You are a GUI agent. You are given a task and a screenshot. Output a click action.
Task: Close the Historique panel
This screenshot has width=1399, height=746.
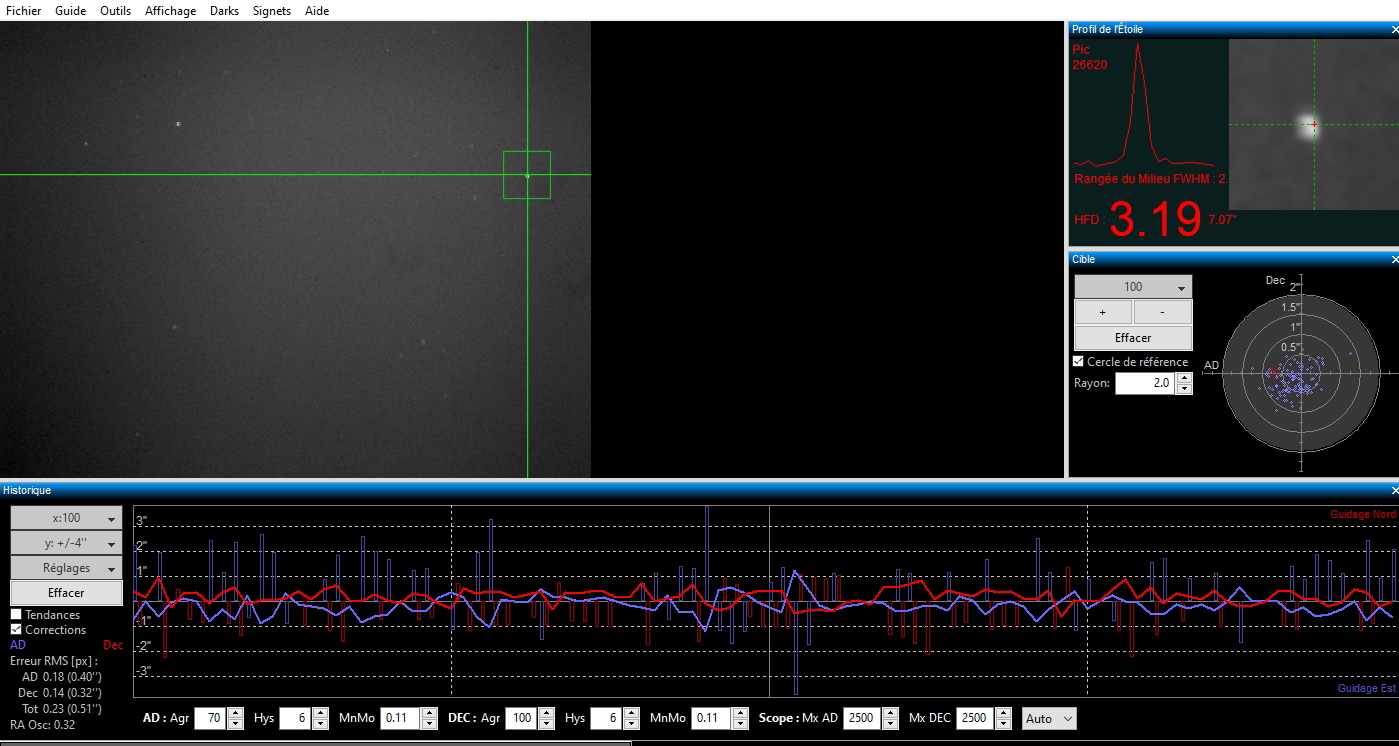click(1394, 490)
